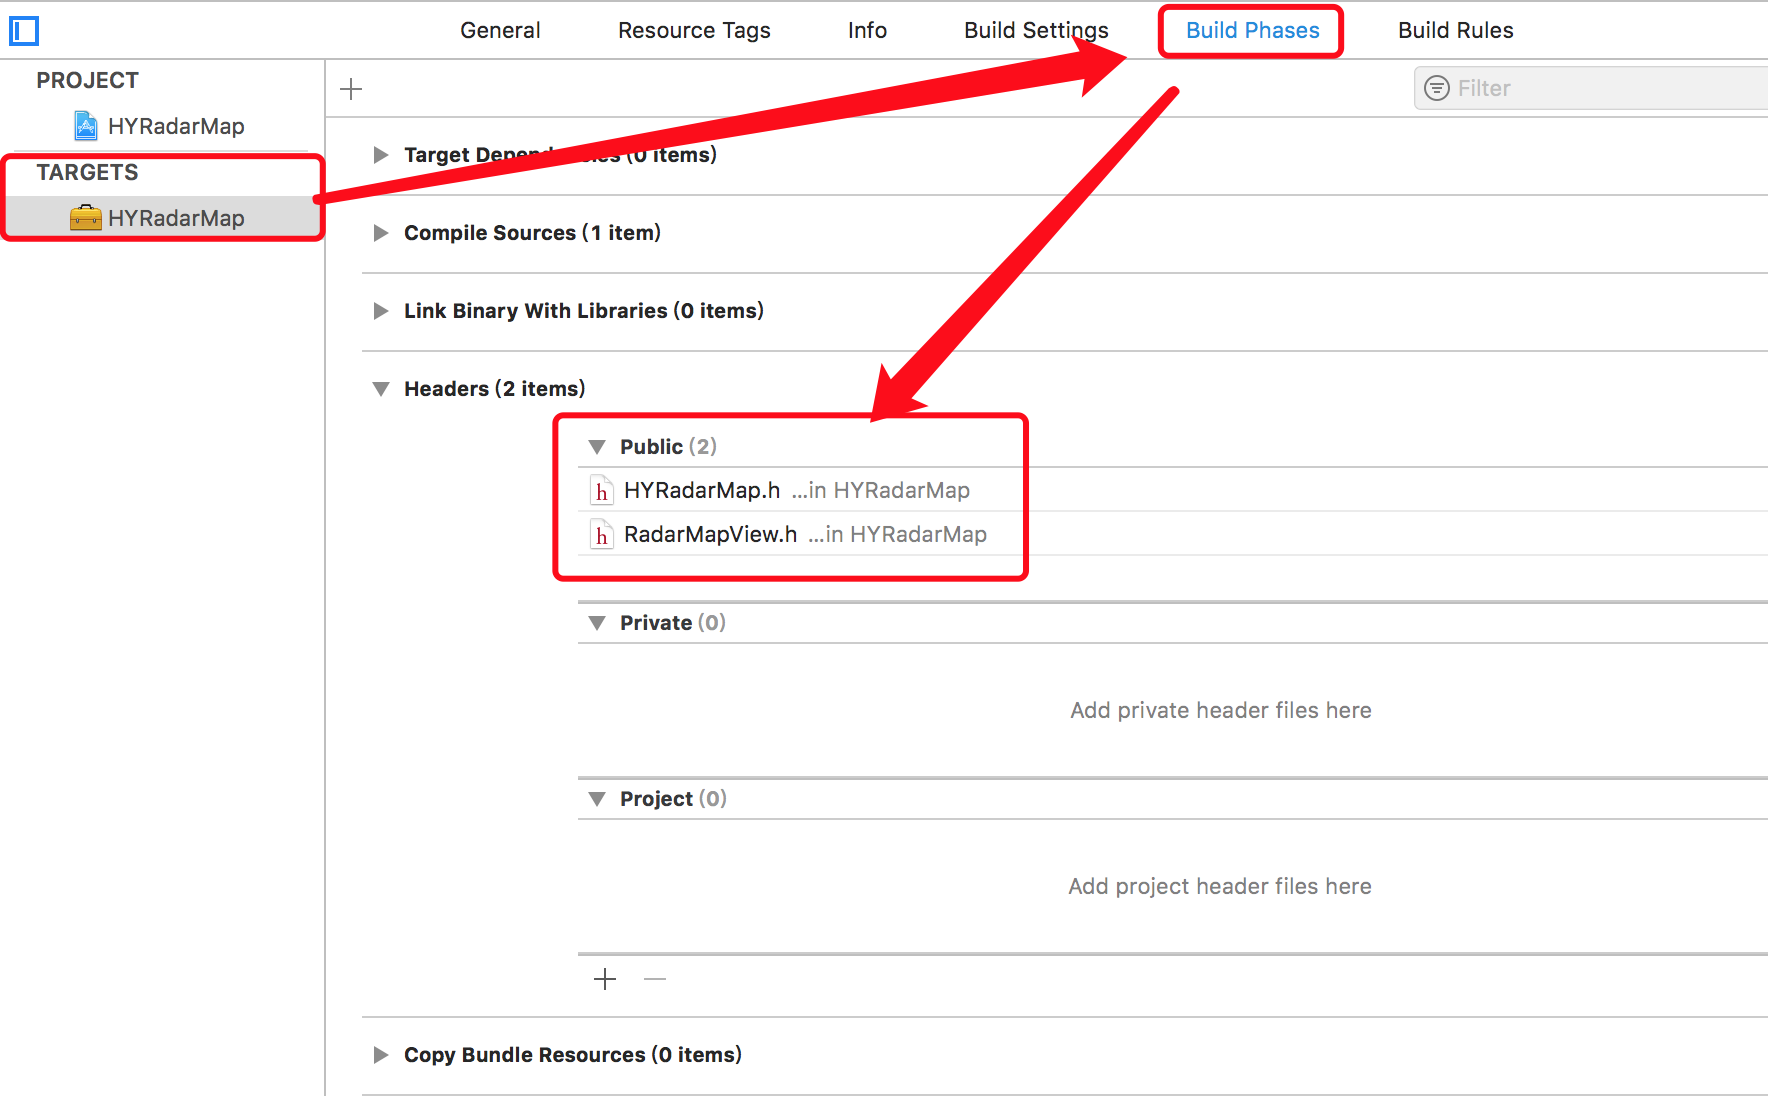Collapse the Headers section

click(x=381, y=389)
